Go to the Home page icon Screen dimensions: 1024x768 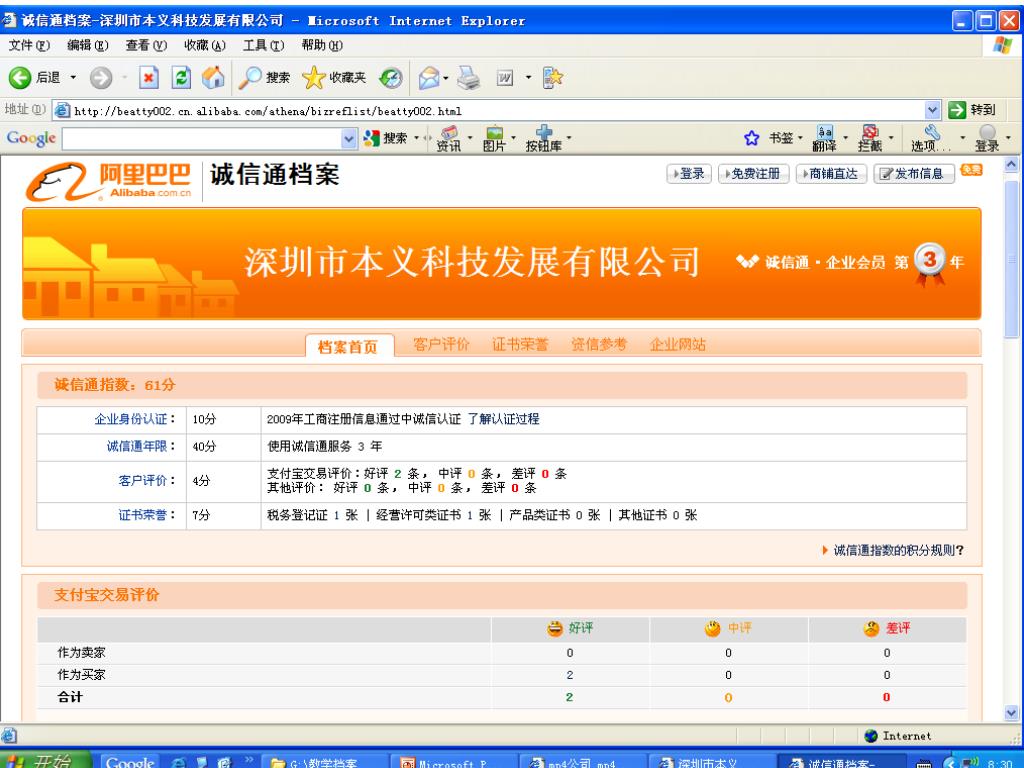pyautogui.click(x=213, y=78)
